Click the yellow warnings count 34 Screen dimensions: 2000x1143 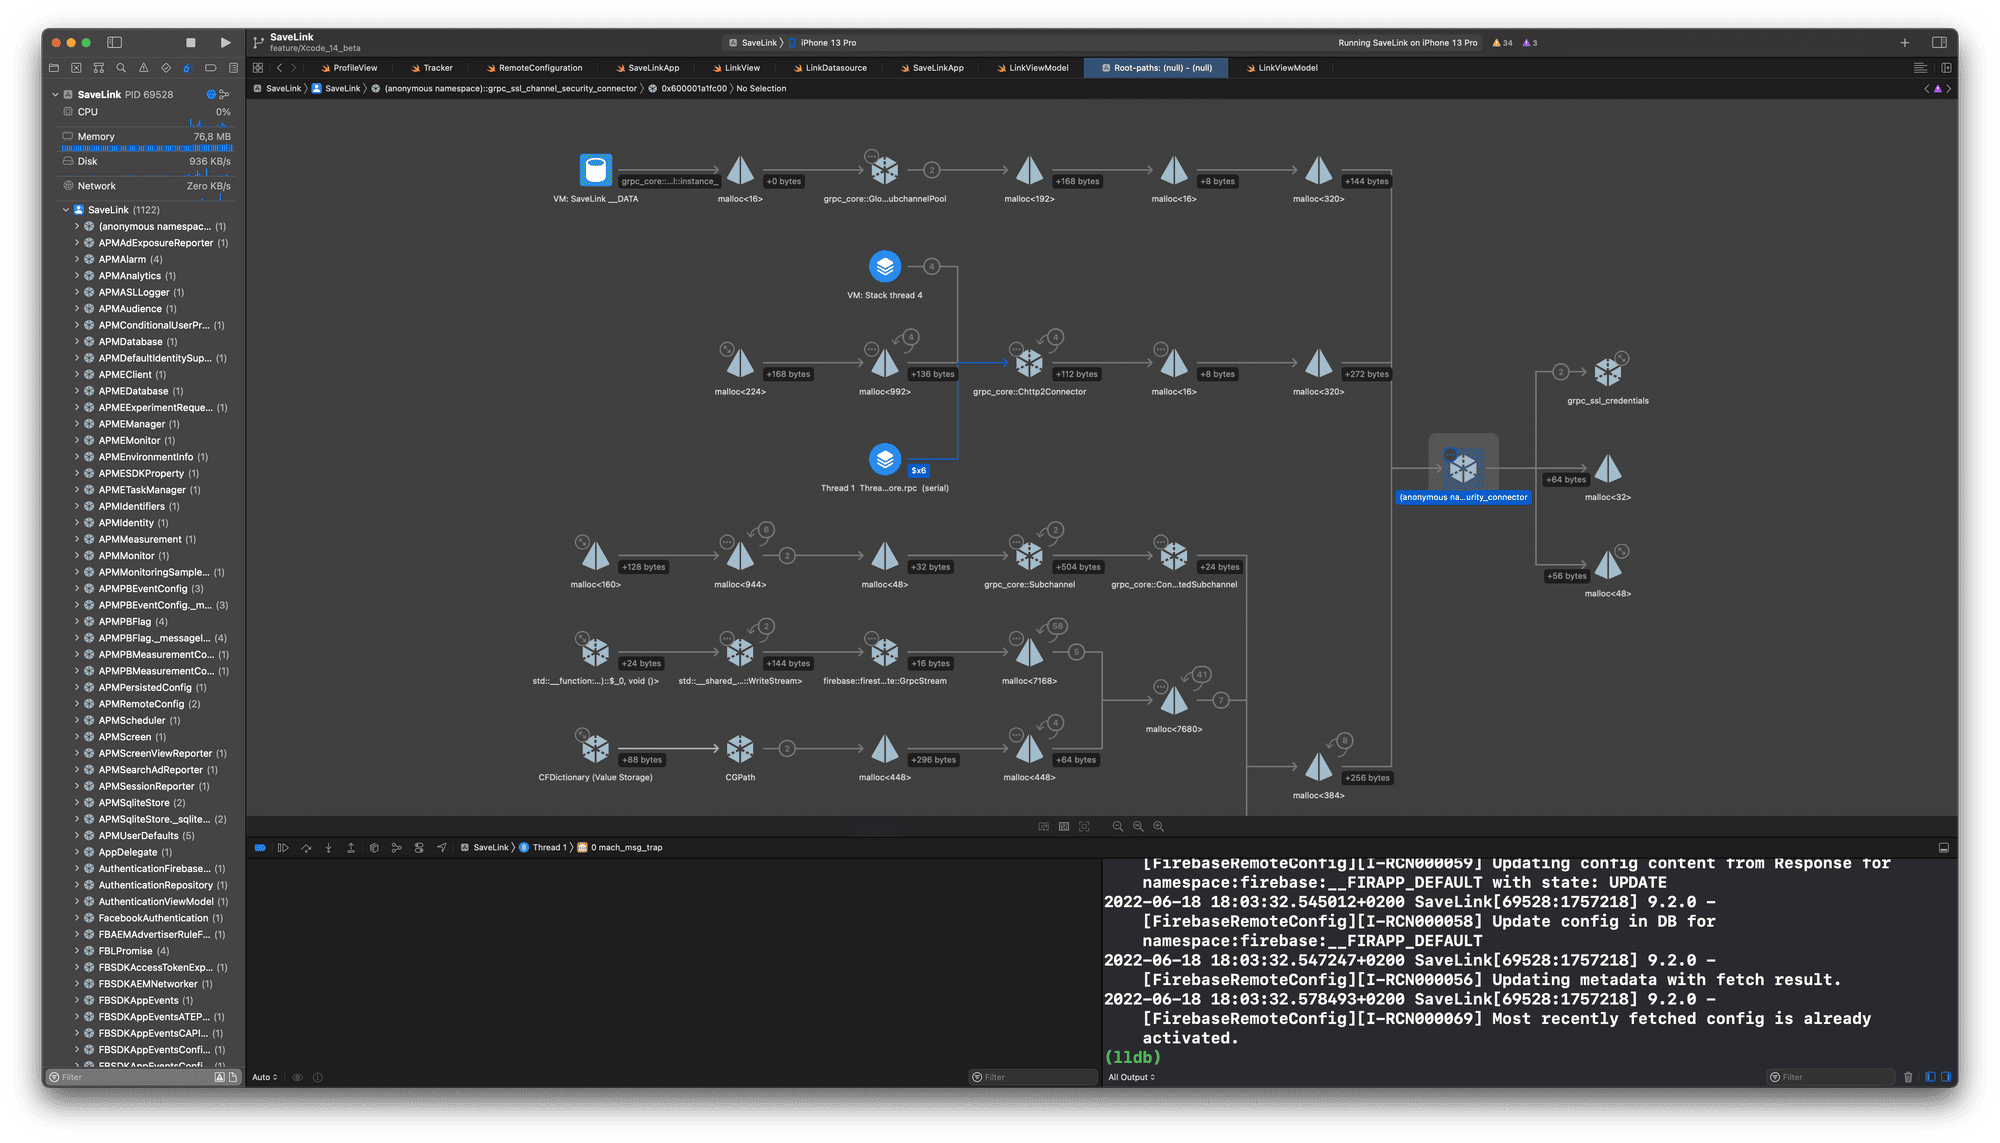[1502, 43]
